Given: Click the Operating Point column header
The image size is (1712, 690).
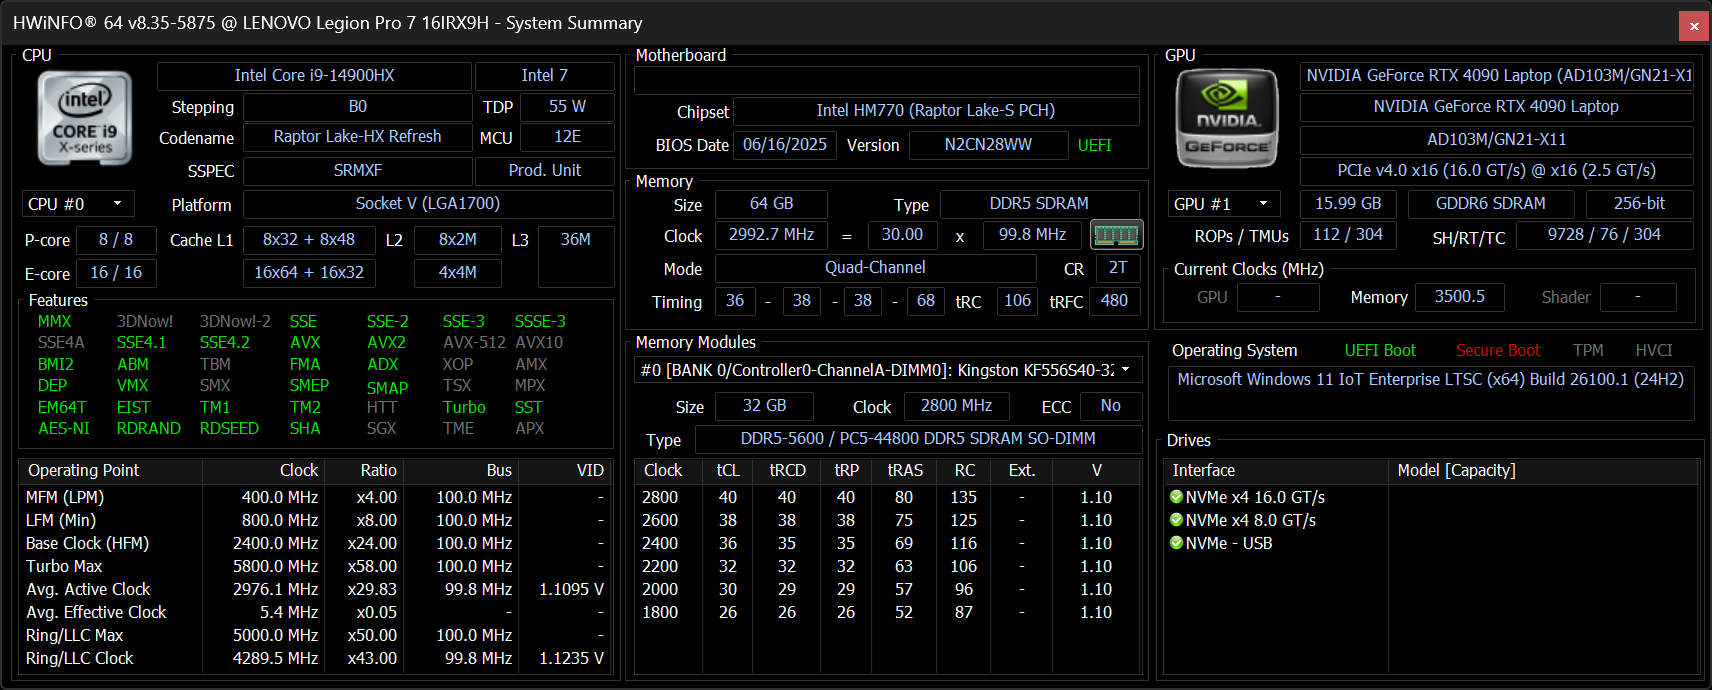Looking at the screenshot, I should 110,470.
